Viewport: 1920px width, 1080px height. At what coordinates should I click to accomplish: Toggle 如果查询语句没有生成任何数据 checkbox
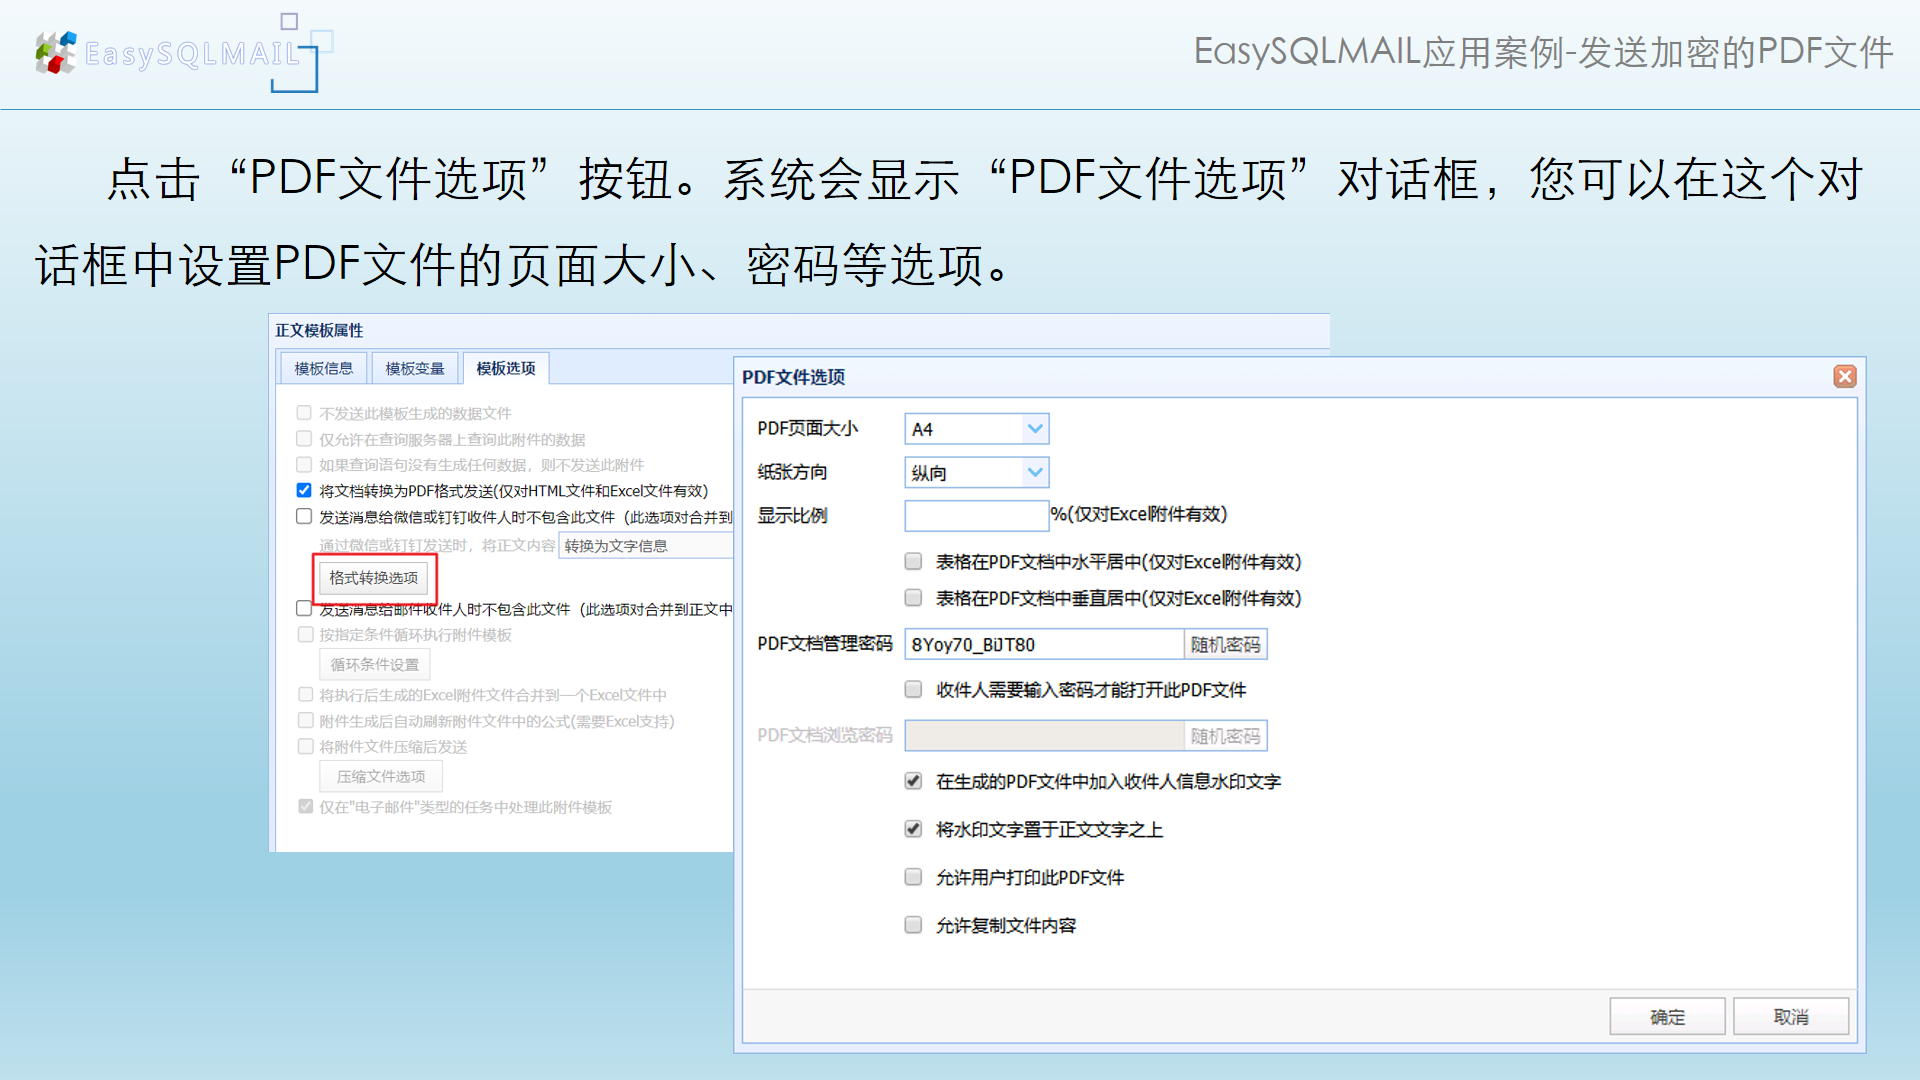tap(304, 464)
